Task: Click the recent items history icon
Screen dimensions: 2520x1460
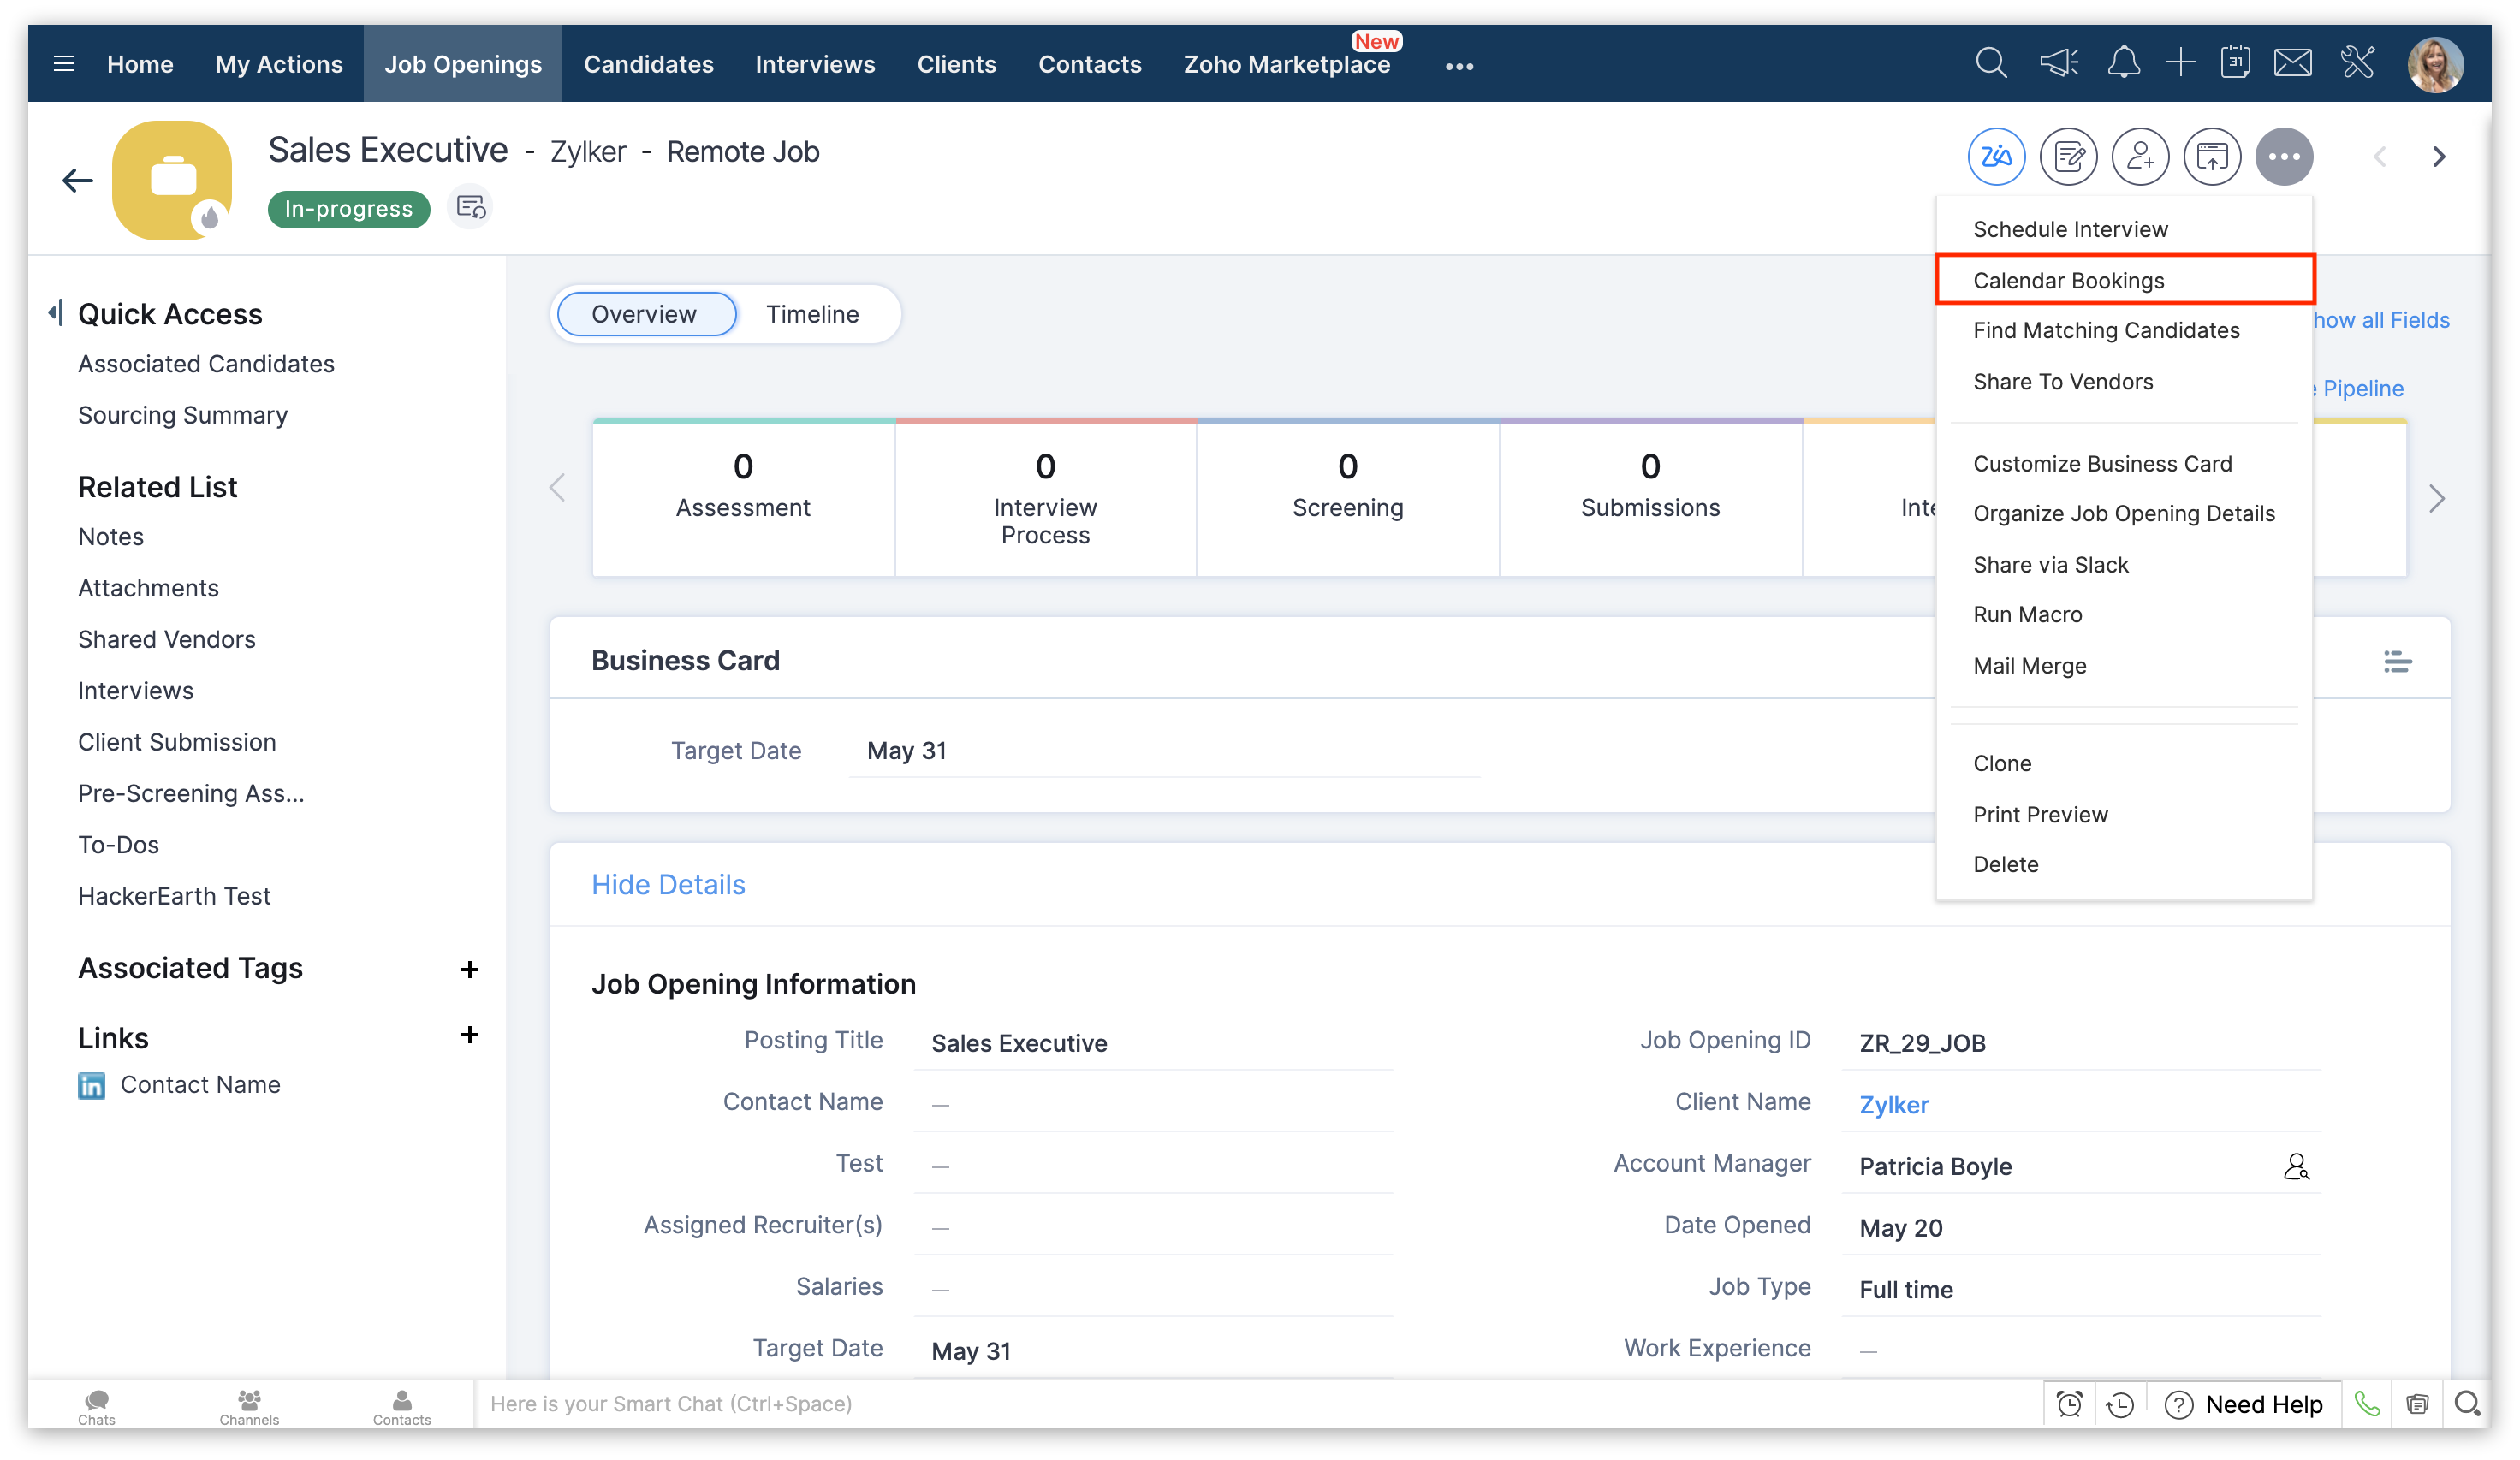Action: click(x=2120, y=1405)
